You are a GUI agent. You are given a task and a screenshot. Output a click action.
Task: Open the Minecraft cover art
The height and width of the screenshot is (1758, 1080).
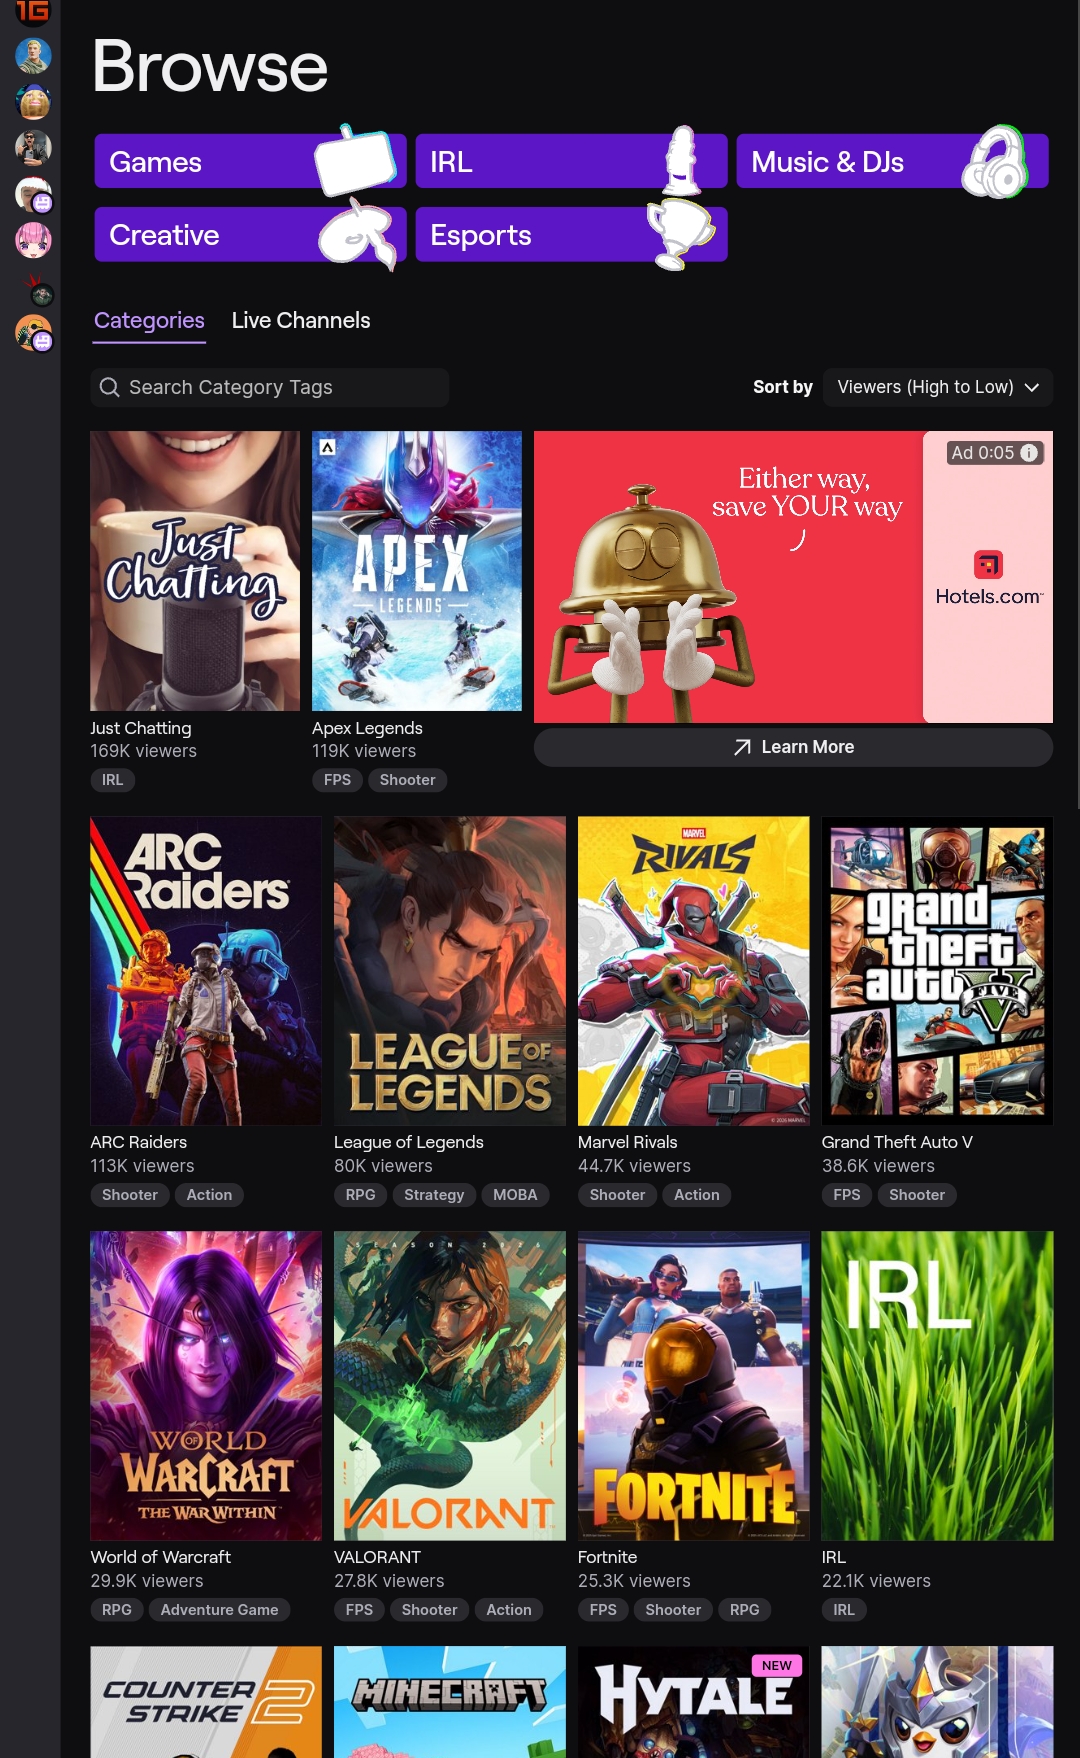[x=450, y=1702]
